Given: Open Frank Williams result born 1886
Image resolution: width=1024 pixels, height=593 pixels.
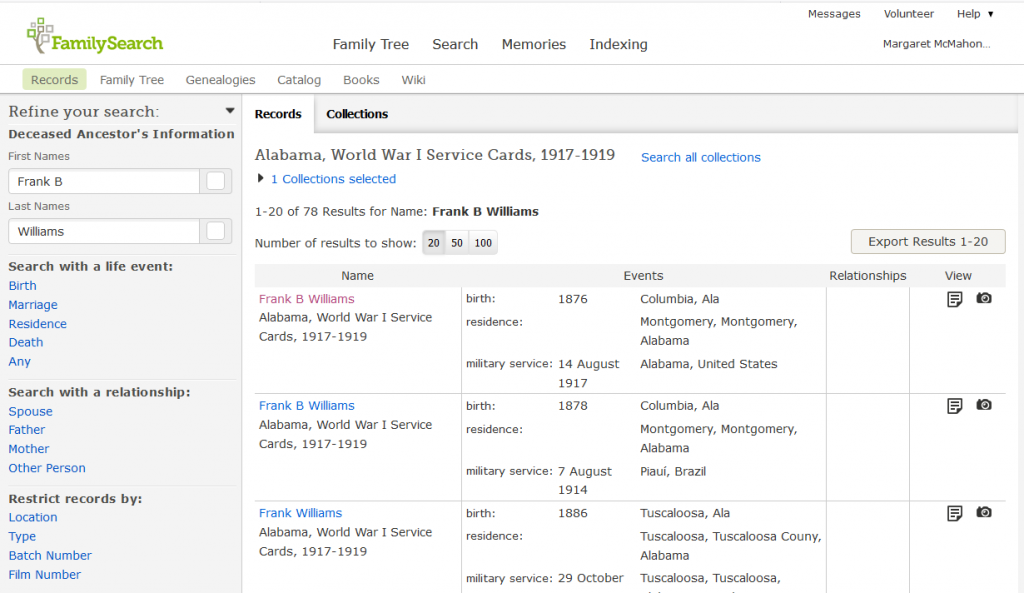Looking at the screenshot, I should [300, 513].
